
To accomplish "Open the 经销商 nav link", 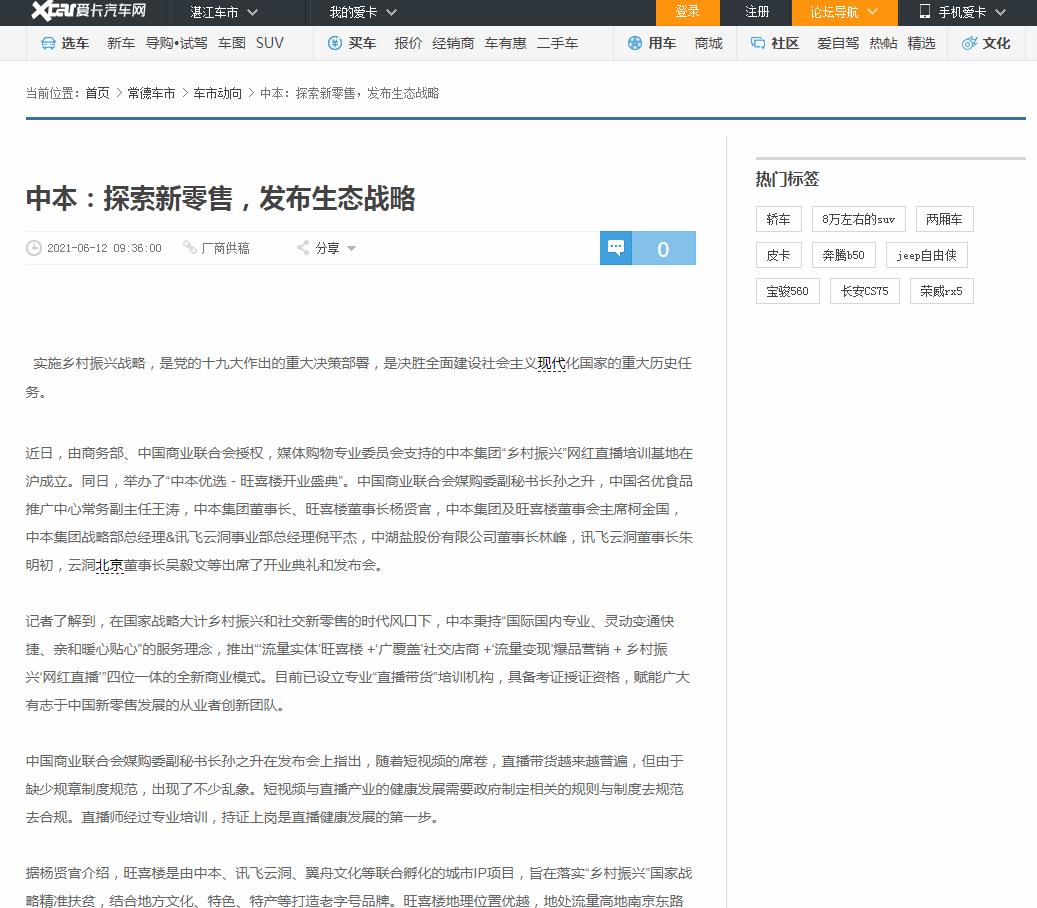I will tap(453, 44).
